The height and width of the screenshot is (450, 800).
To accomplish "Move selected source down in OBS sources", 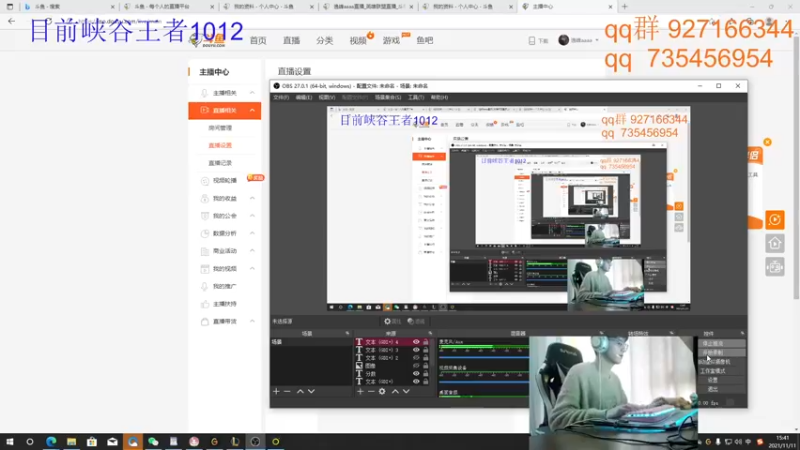I will click(x=406, y=391).
